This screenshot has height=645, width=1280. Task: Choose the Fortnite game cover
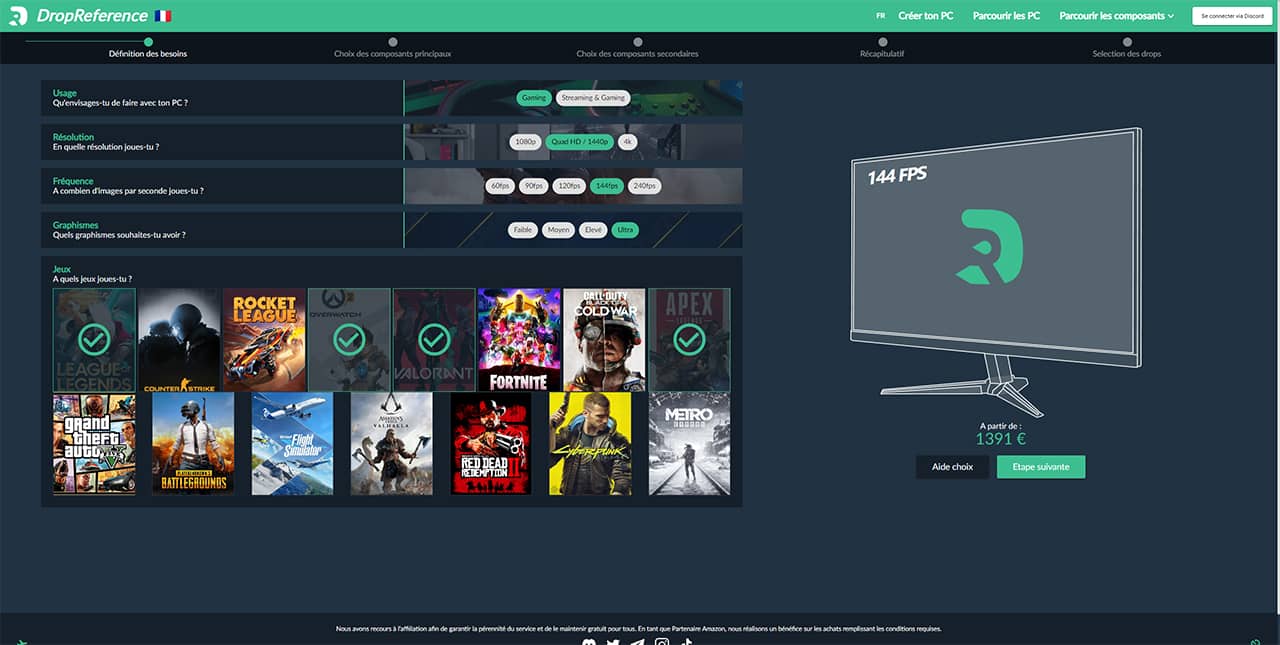[x=519, y=340]
